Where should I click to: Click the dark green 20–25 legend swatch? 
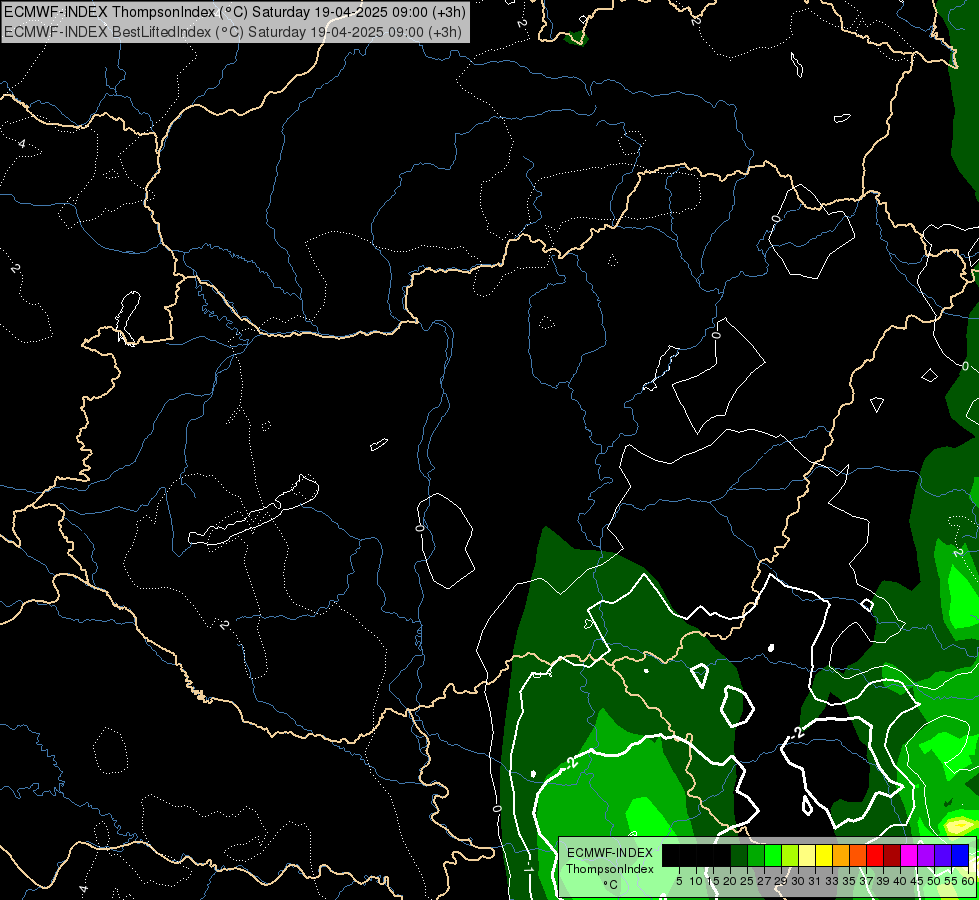[x=739, y=856]
